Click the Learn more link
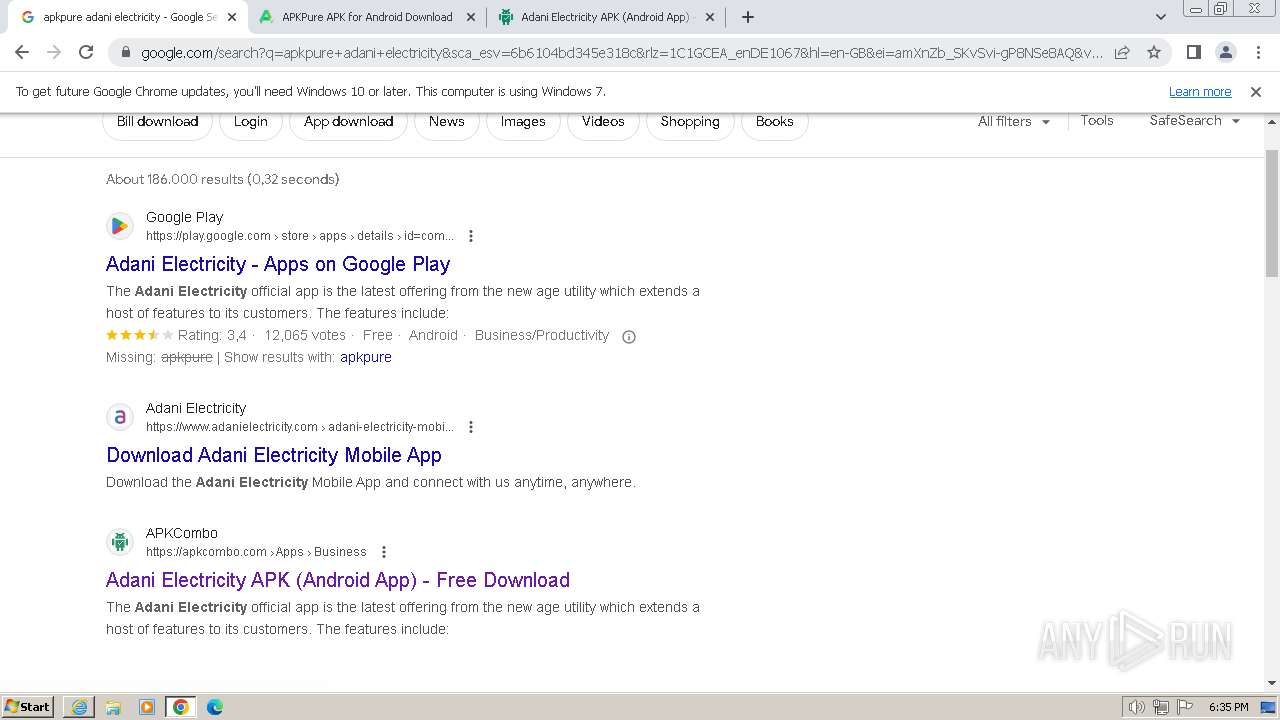This screenshot has height=720, width=1280. (1200, 92)
